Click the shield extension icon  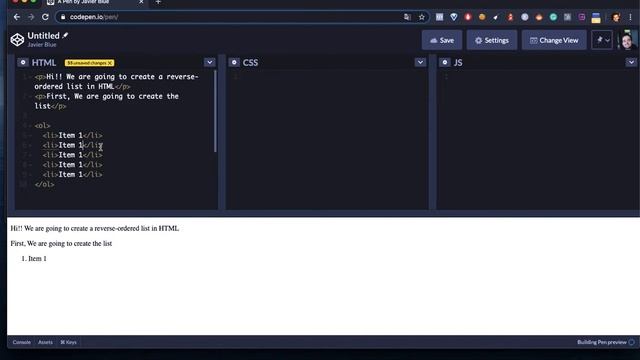pos(453,17)
